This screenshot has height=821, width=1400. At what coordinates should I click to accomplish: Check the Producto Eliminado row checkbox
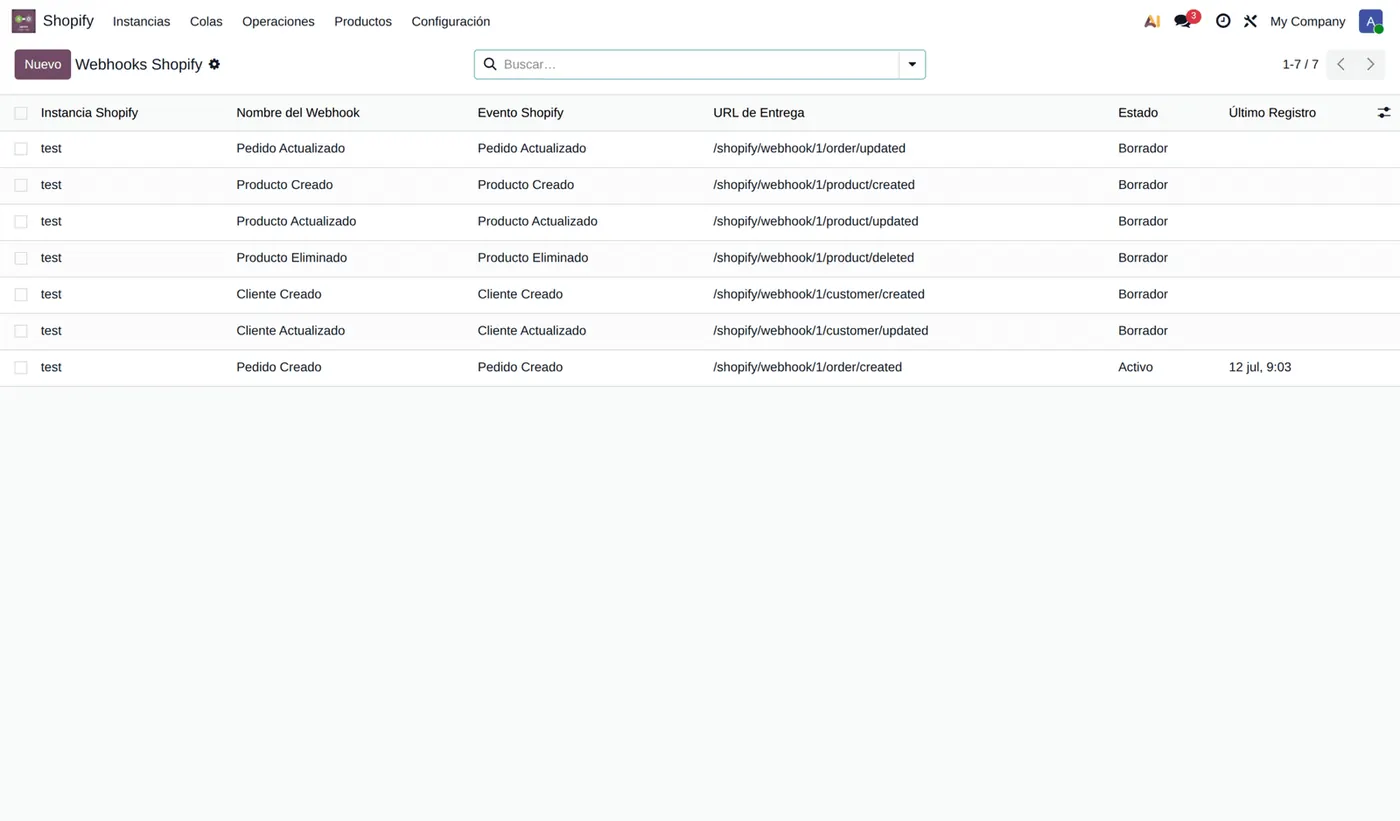click(x=21, y=258)
